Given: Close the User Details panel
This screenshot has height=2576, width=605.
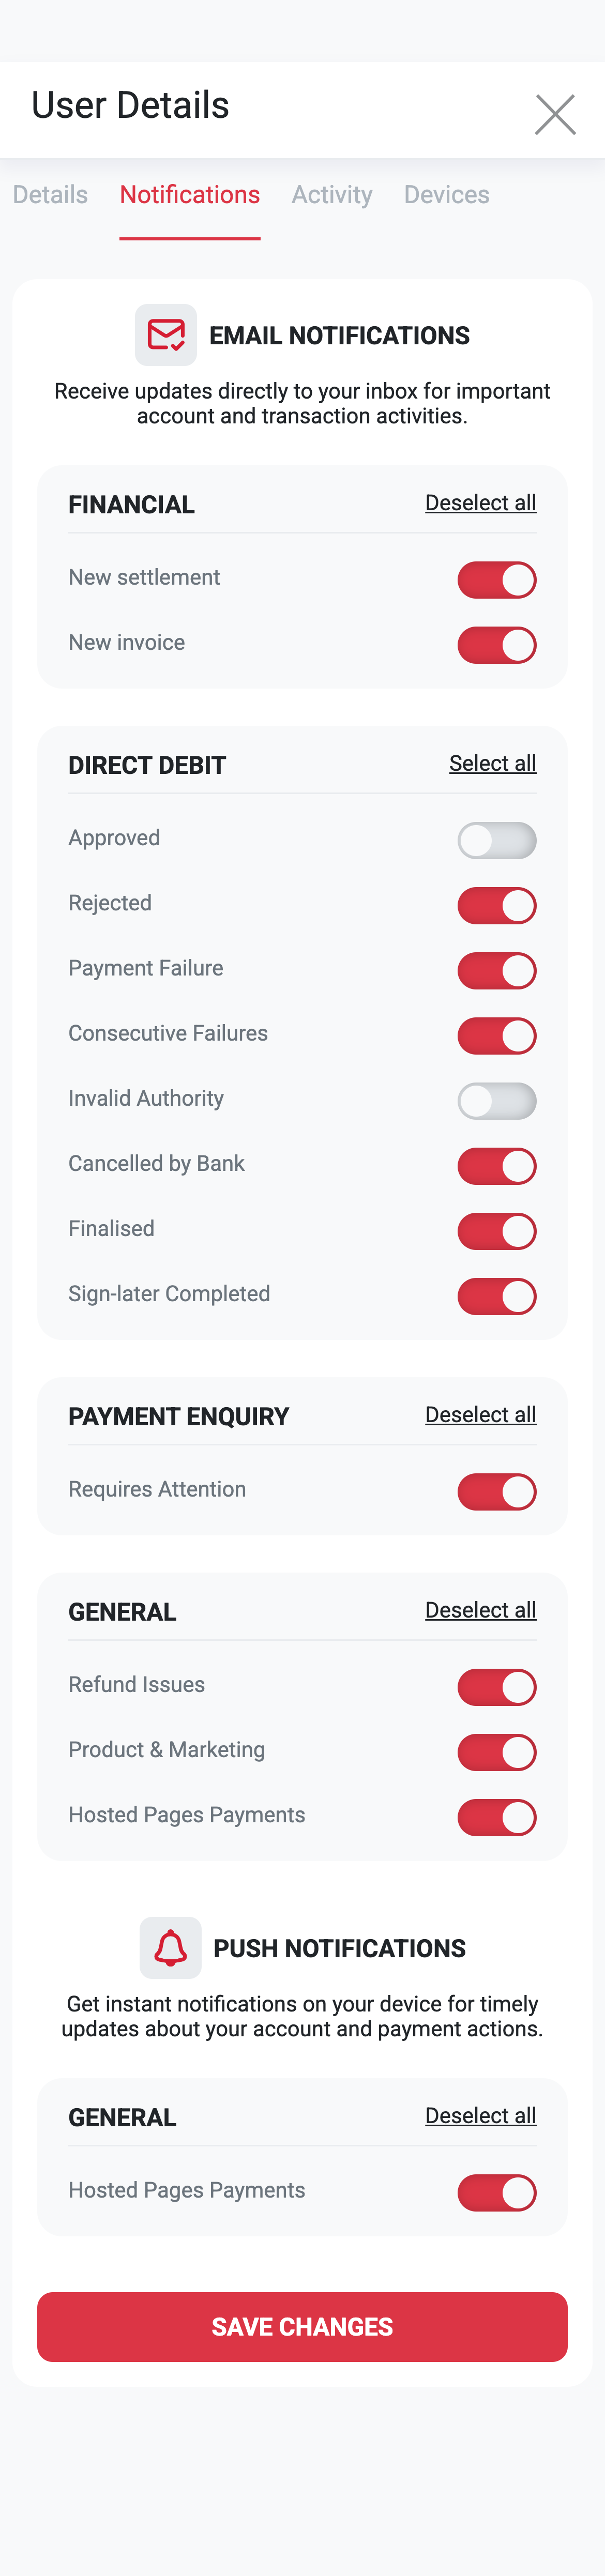Looking at the screenshot, I should pyautogui.click(x=555, y=114).
